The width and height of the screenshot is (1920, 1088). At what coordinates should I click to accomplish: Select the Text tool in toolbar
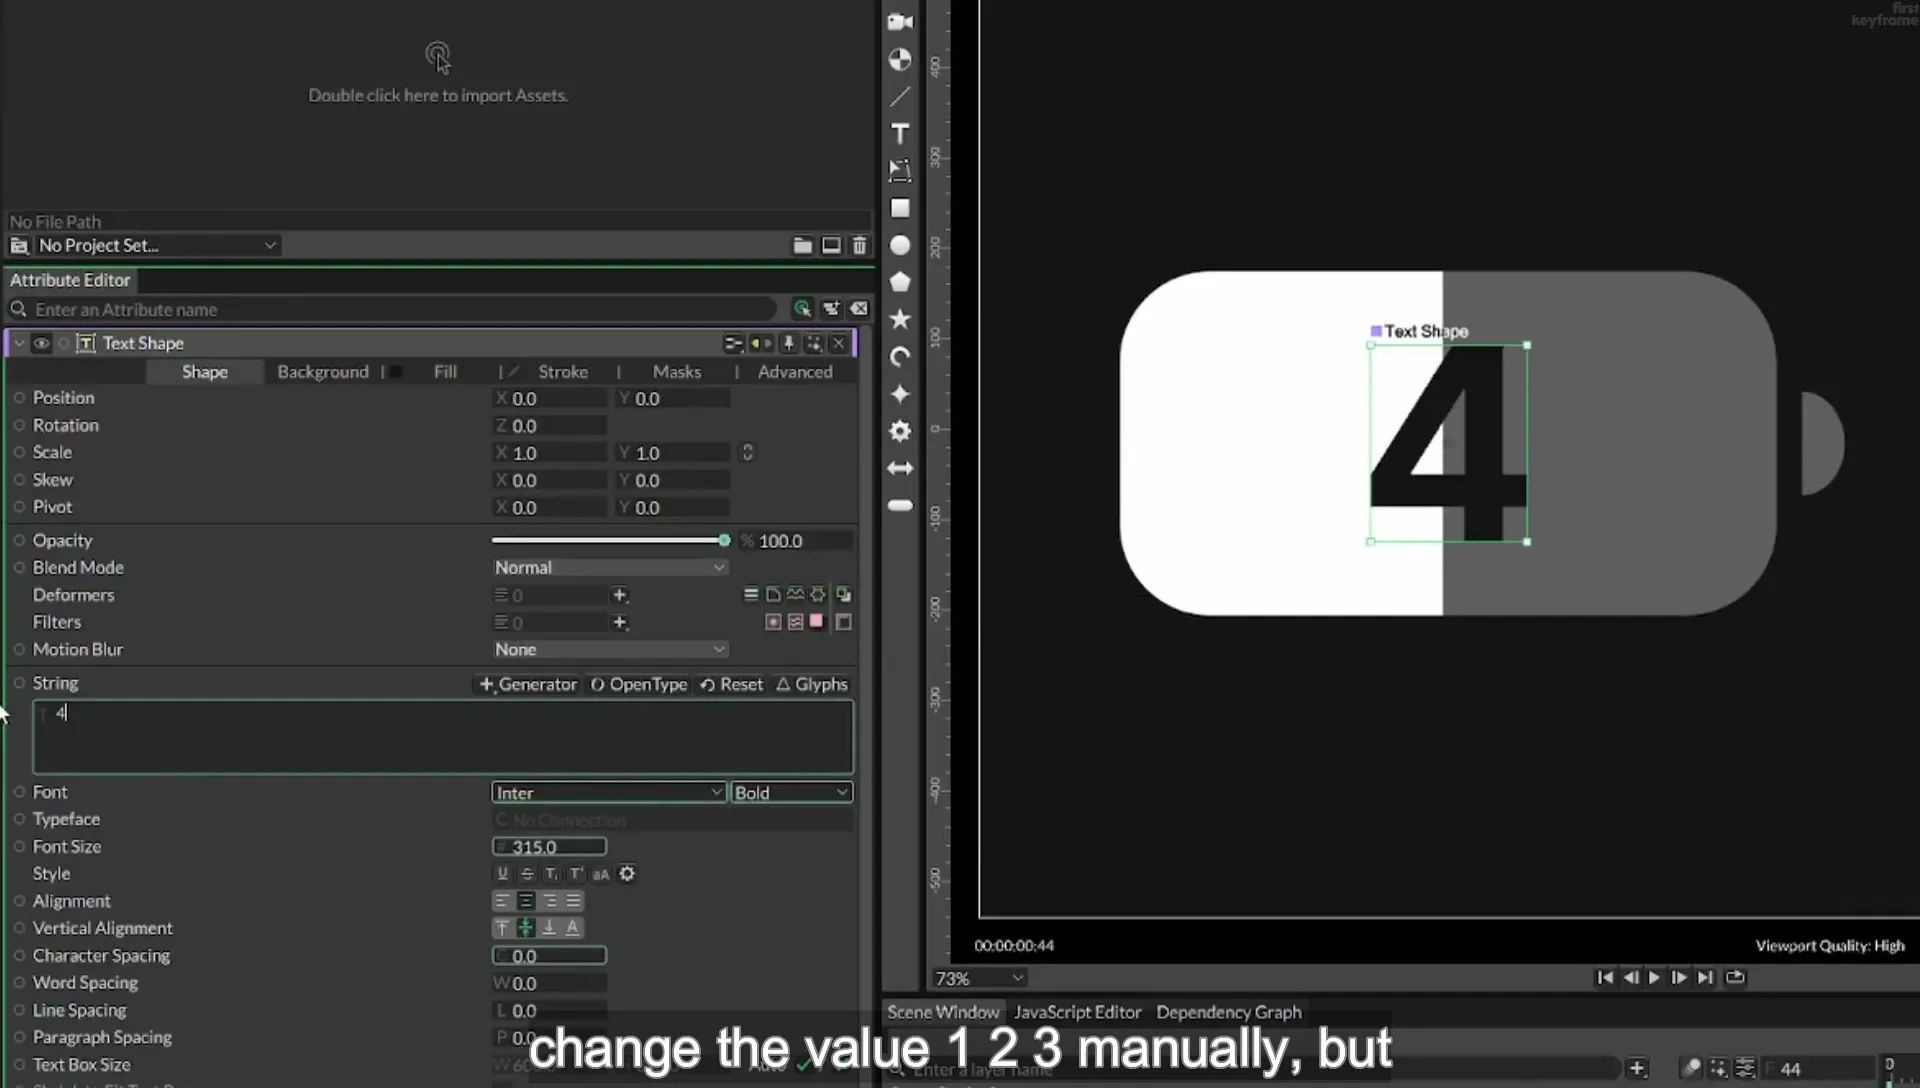pos(900,134)
